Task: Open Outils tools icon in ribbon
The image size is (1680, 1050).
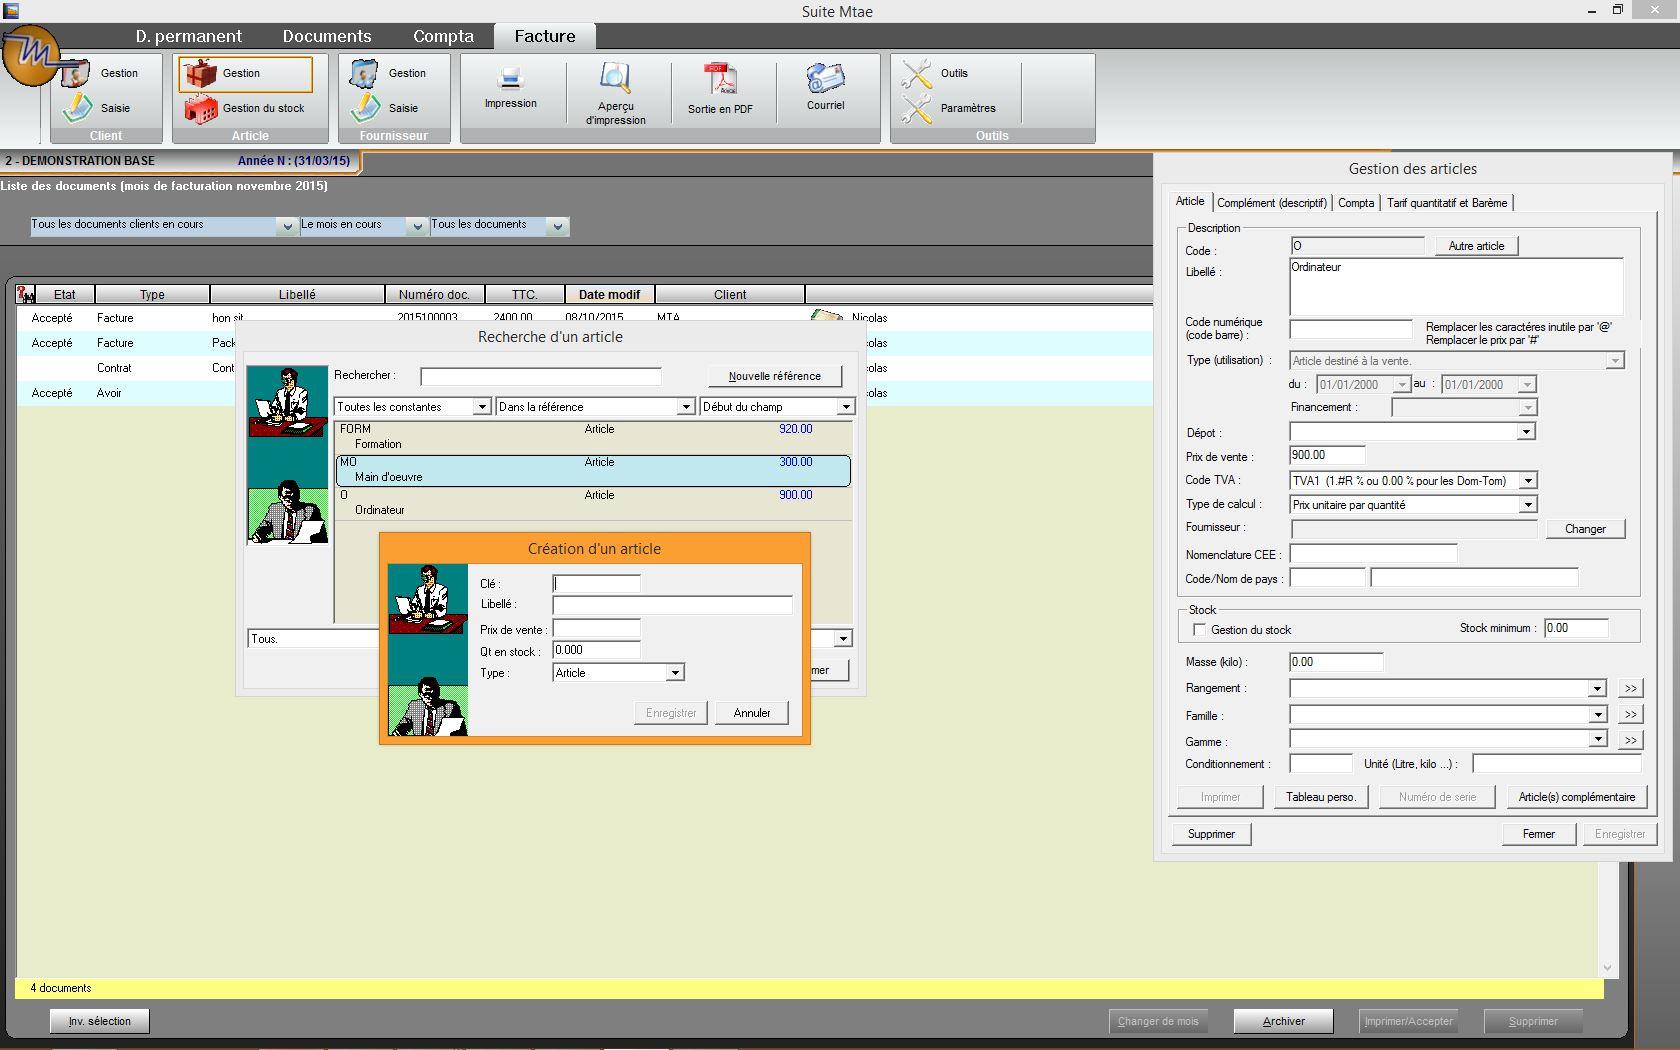Action: pos(916,73)
